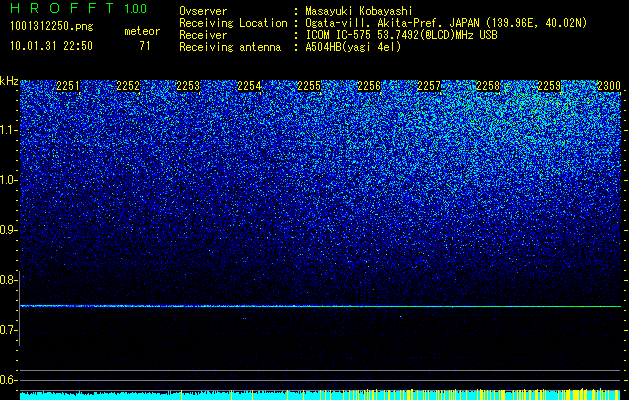Click the 2251 time marker
Viewport: 629px width, 400px height.
pyautogui.click(x=68, y=86)
